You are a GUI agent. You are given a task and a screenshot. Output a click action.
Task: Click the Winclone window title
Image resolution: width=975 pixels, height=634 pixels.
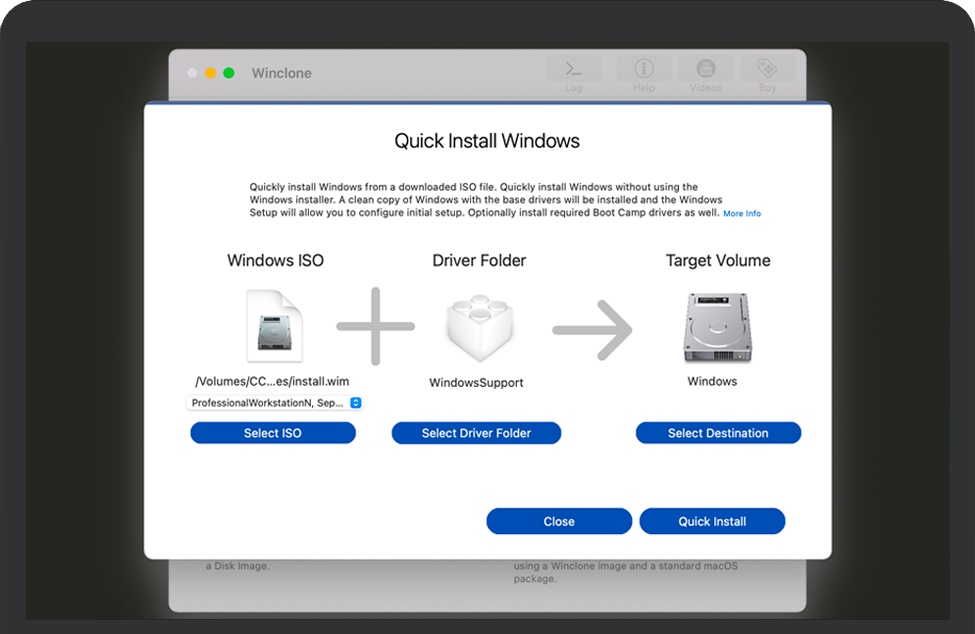(x=281, y=74)
